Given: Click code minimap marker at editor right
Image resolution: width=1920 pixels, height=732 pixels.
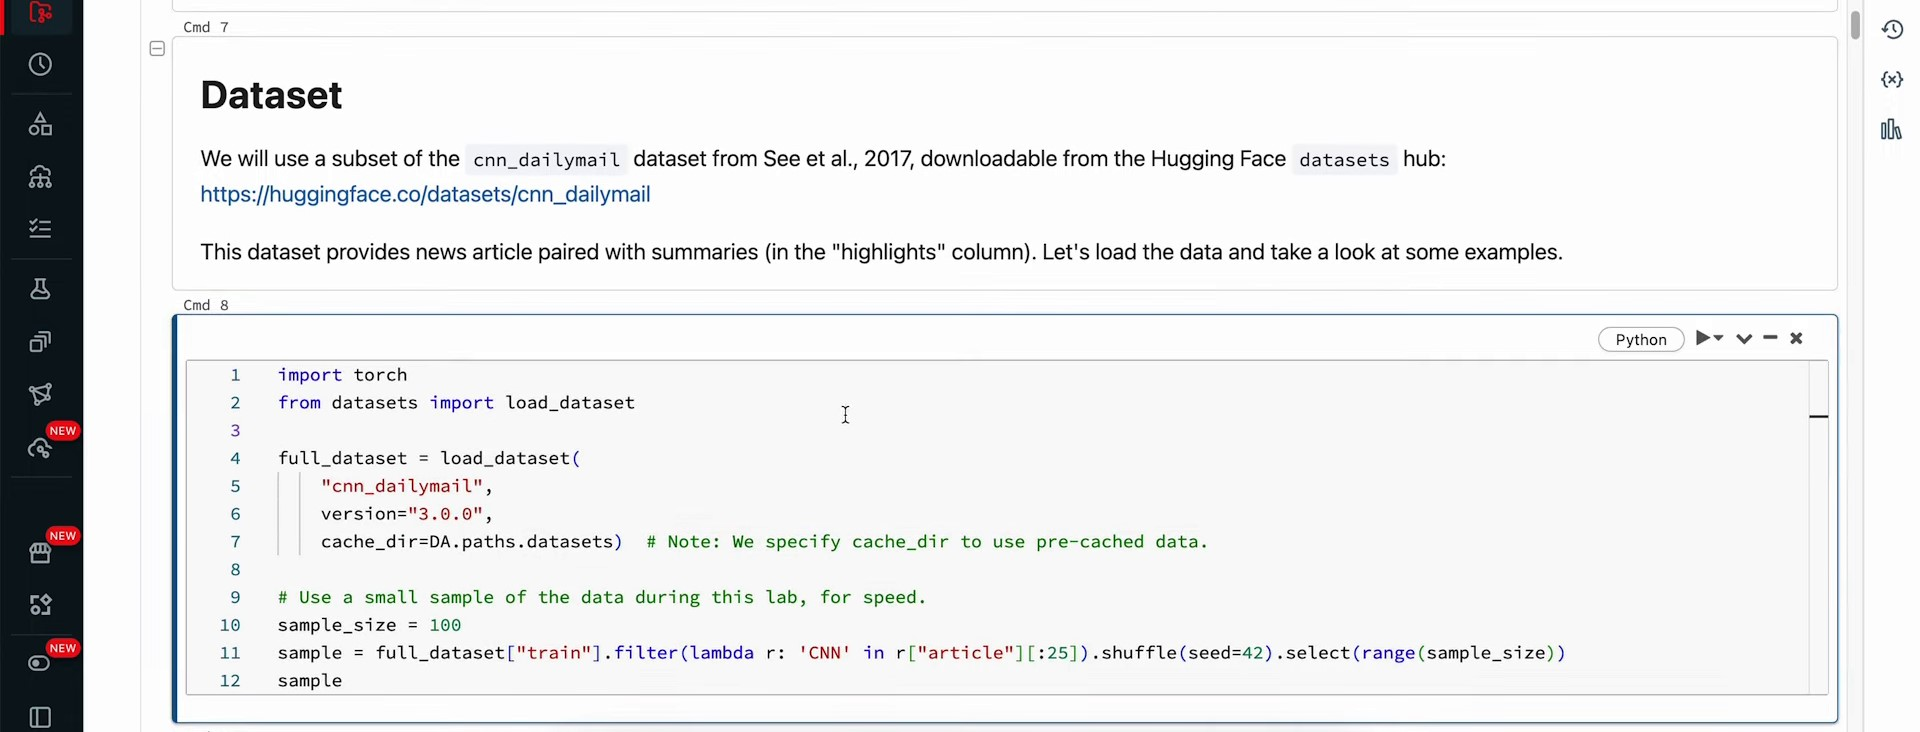Looking at the screenshot, I should pos(1819,416).
